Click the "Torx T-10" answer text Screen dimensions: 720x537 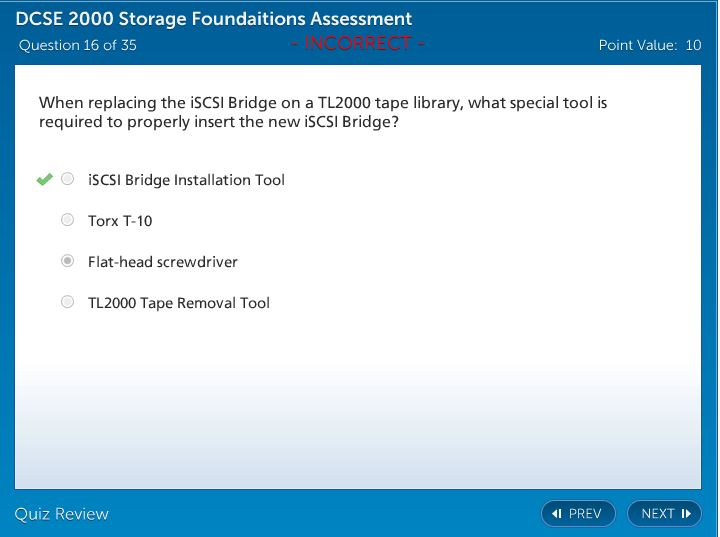(120, 221)
